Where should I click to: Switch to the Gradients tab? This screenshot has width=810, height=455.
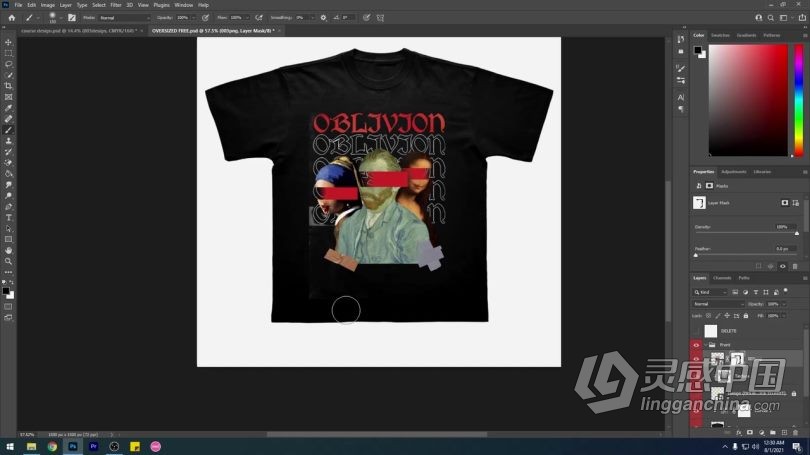(x=746, y=35)
